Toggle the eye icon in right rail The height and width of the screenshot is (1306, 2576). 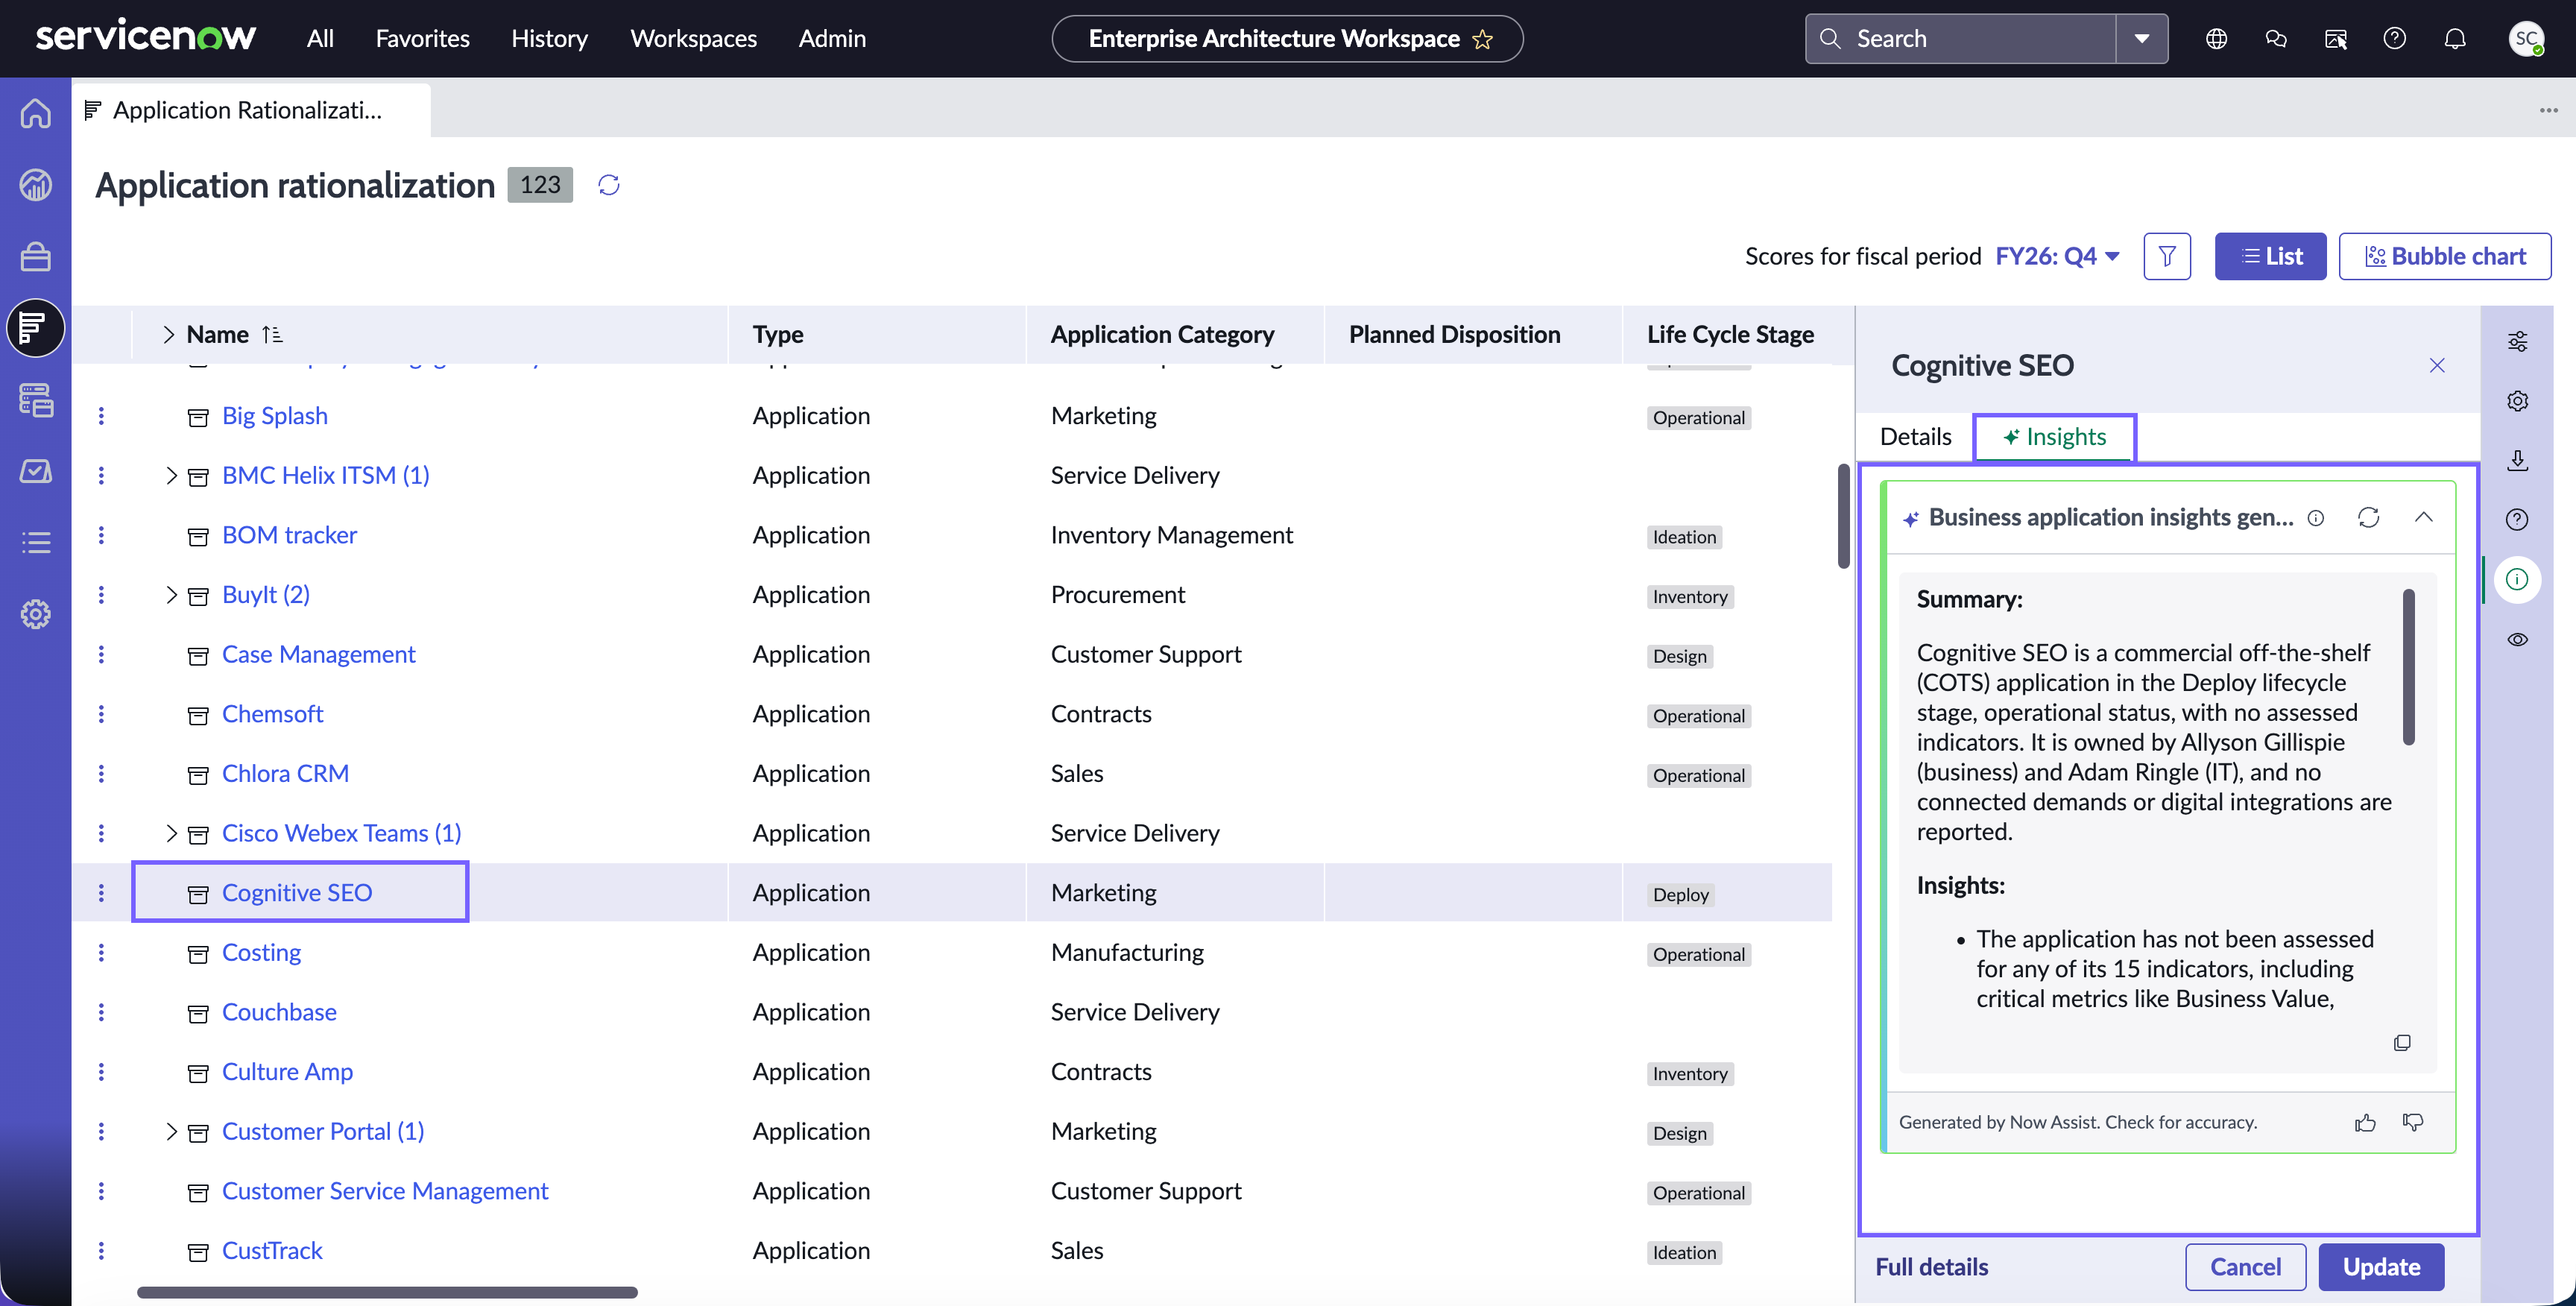(2517, 640)
